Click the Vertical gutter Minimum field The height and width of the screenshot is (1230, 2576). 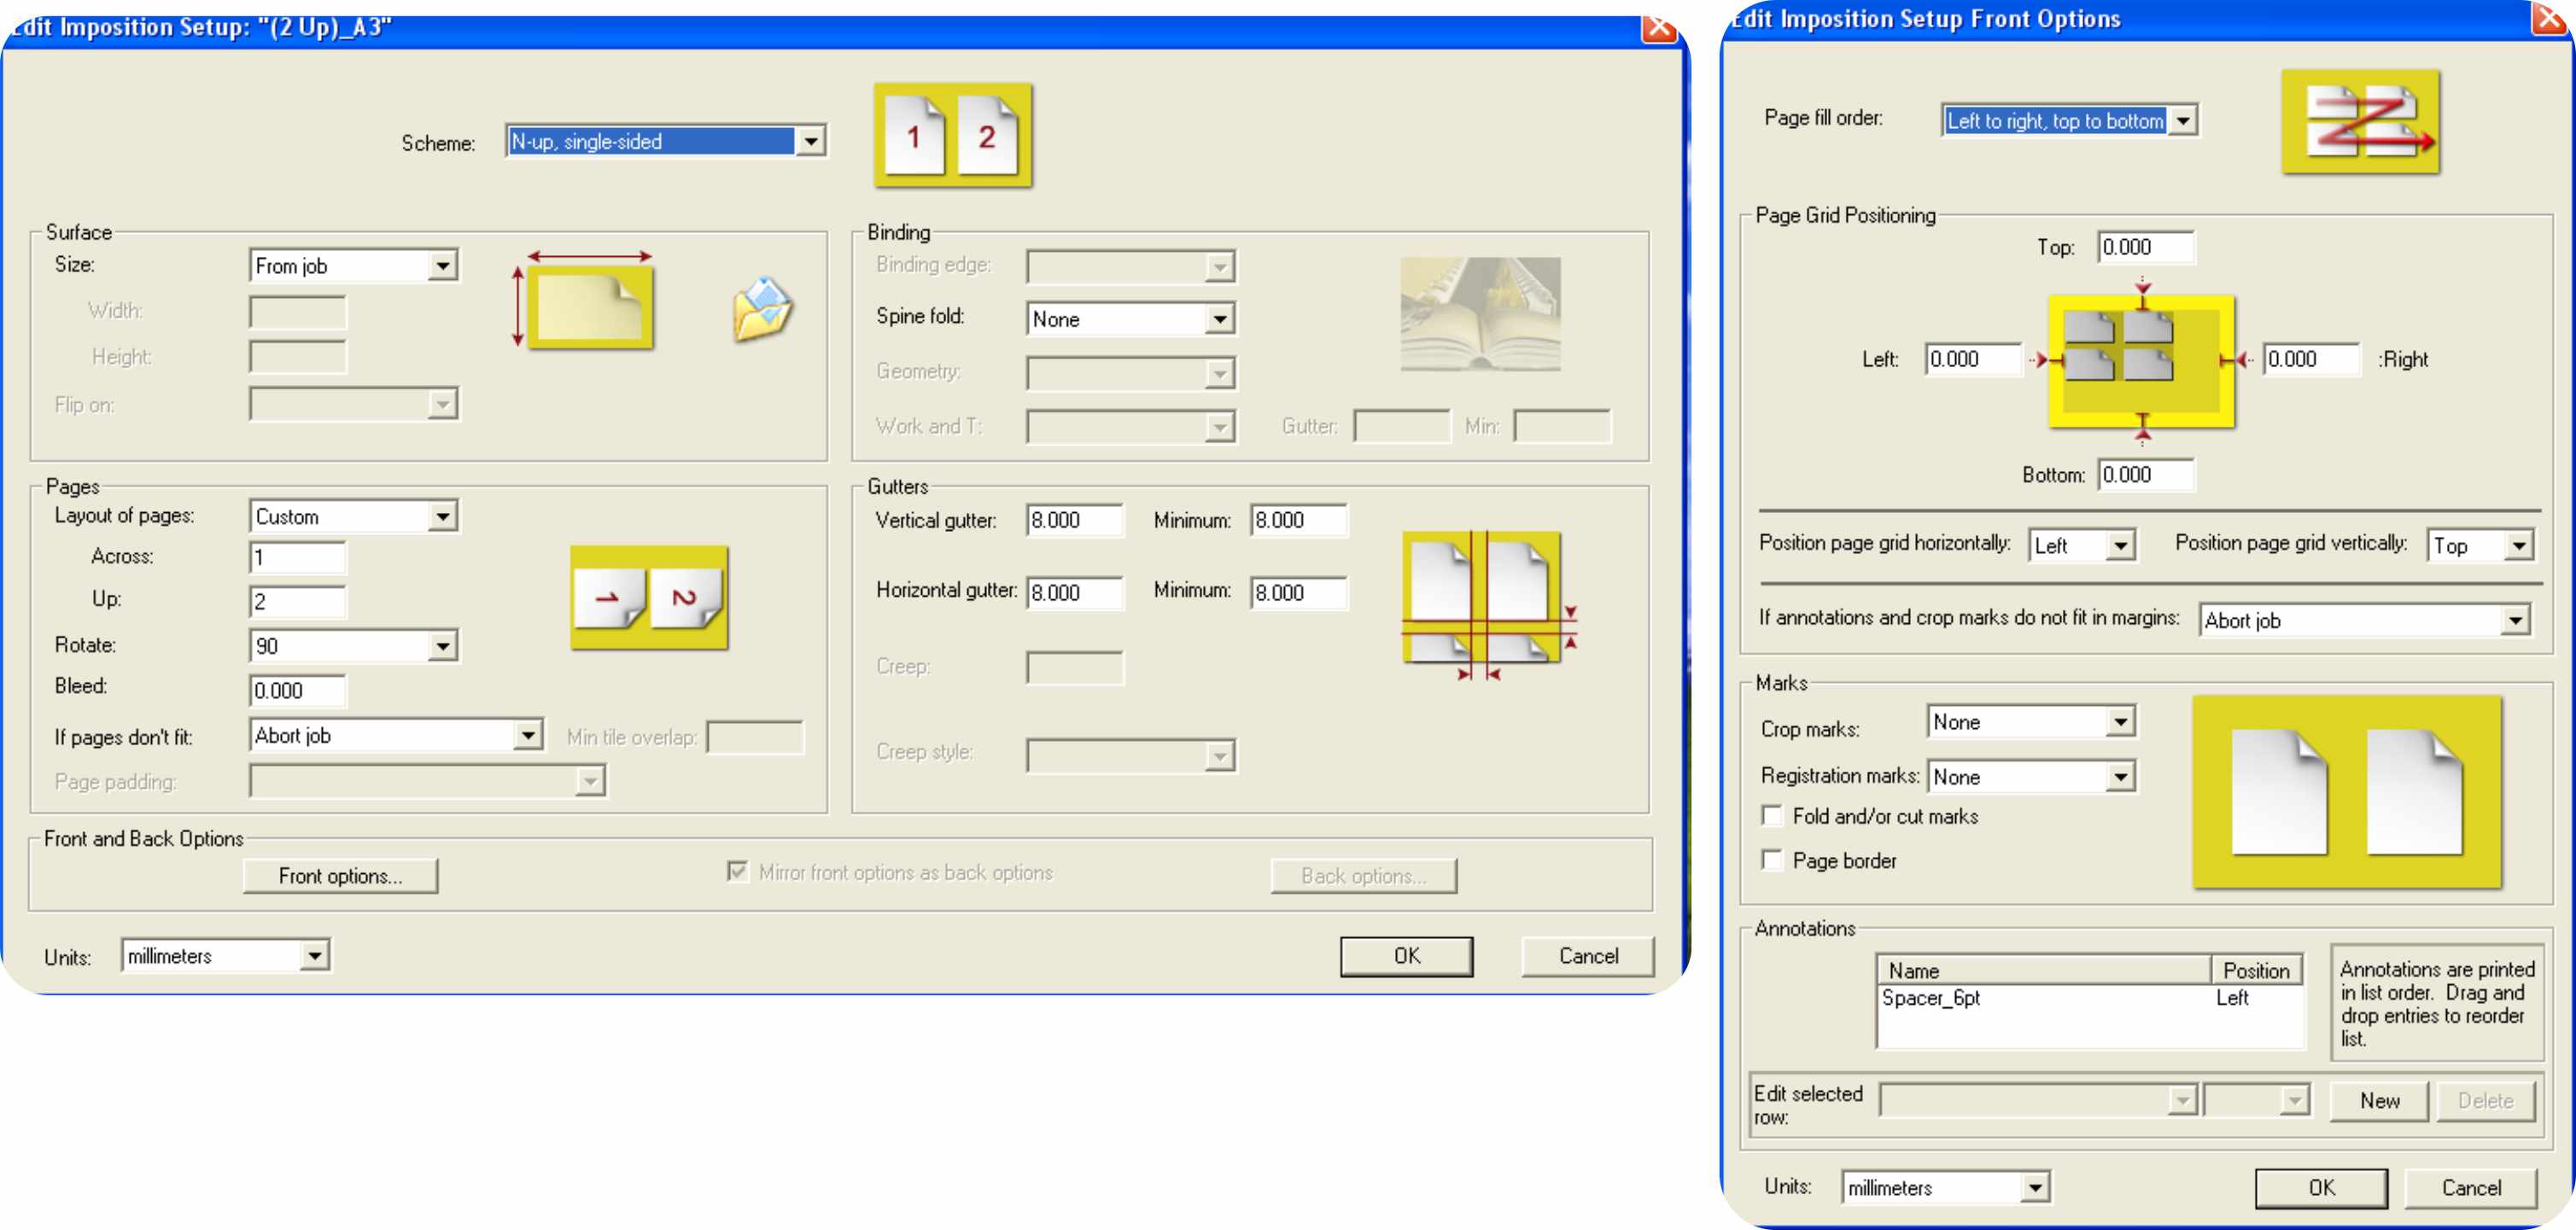tap(1299, 521)
